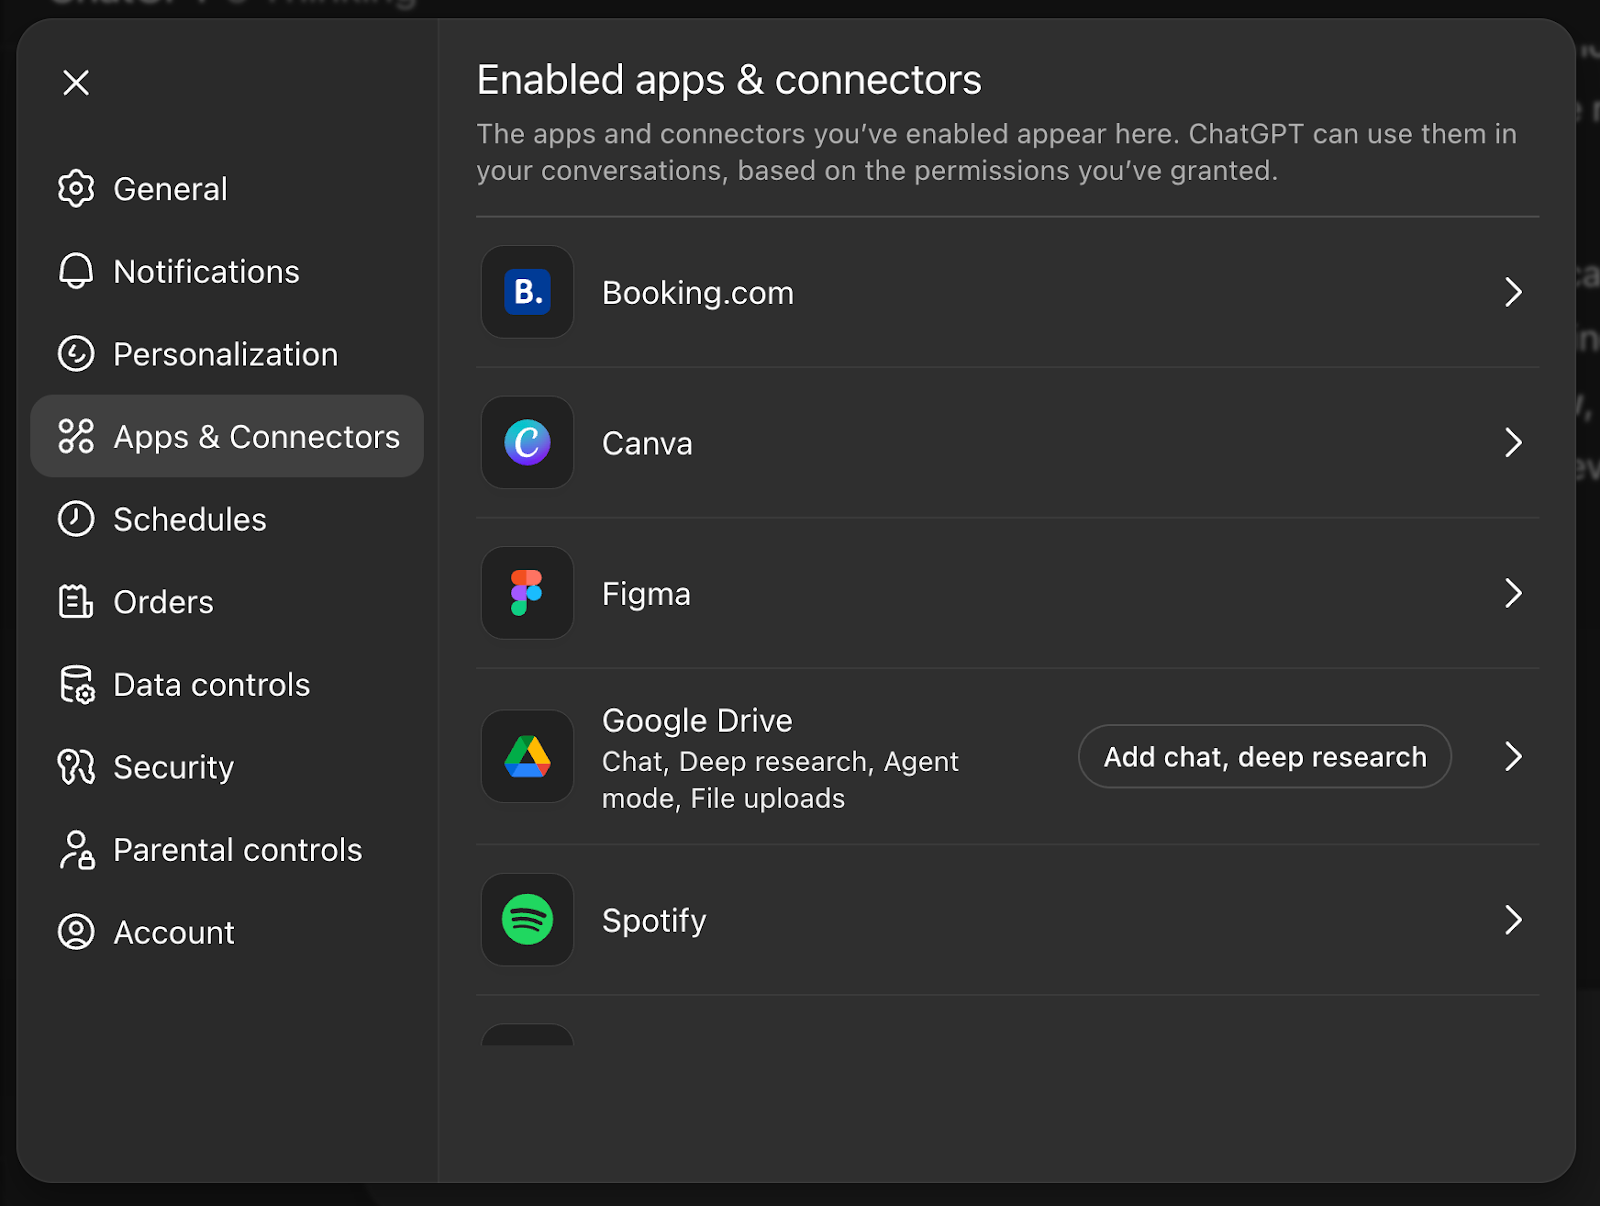Viewport: 1600px width, 1206px height.
Task: Select the Orders menu item
Action: point(163,602)
